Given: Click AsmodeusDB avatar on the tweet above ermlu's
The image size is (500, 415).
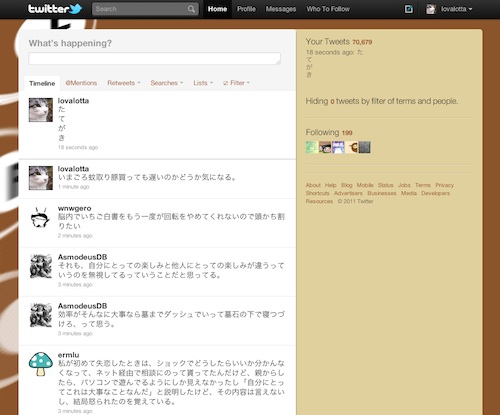Looking at the screenshot, I should [x=41, y=315].
